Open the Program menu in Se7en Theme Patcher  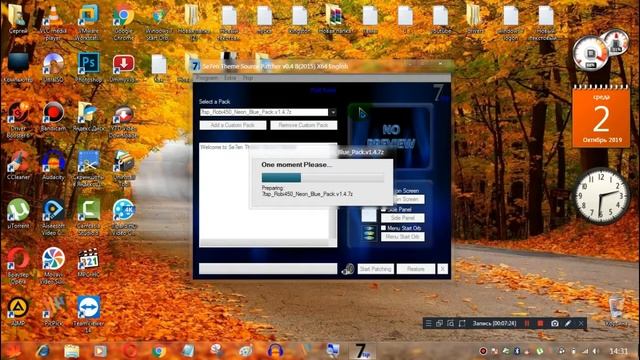pyautogui.click(x=207, y=78)
